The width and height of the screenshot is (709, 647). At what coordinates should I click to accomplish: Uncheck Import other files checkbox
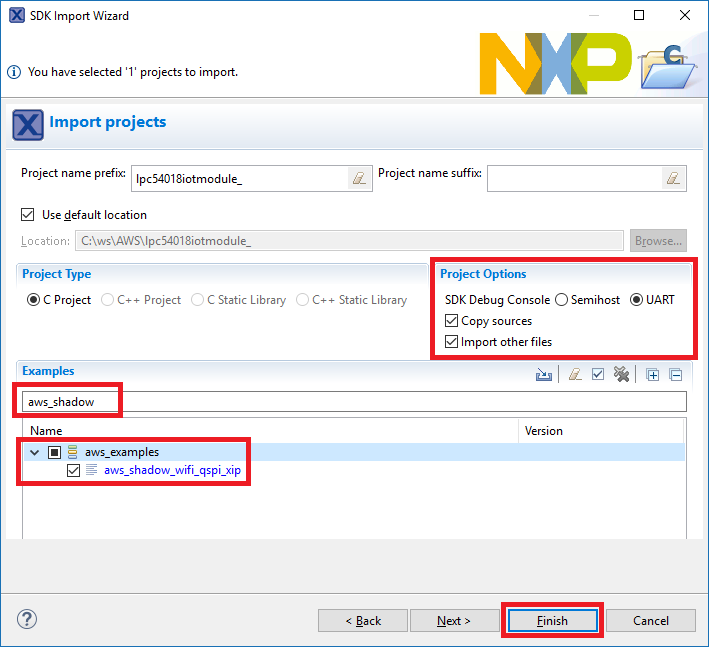(451, 342)
